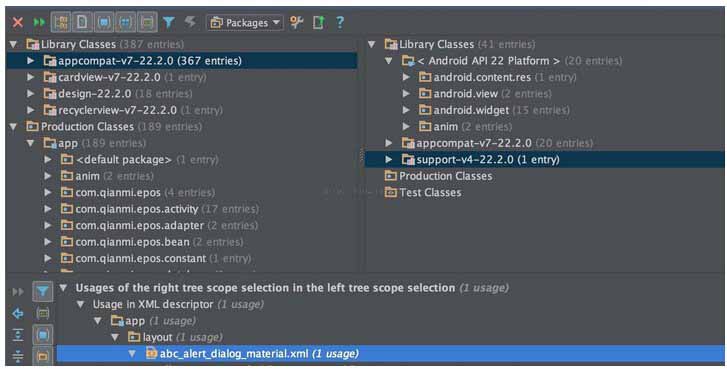Click the blue back arrow in usages panel

pyautogui.click(x=18, y=314)
